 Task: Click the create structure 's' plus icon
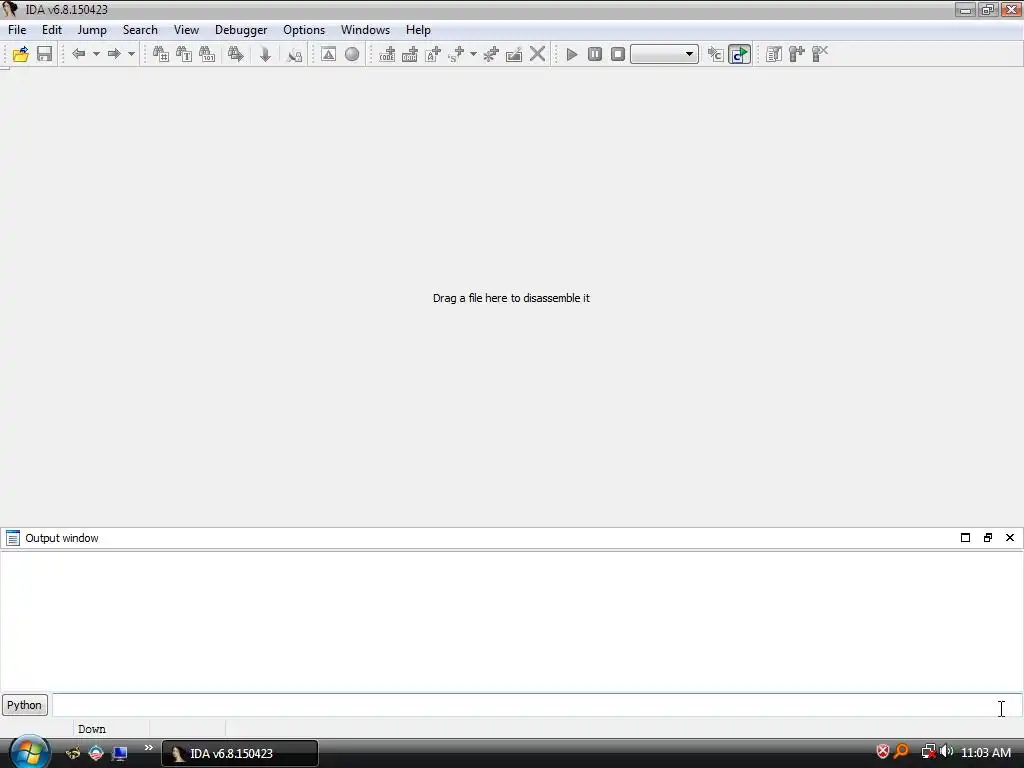tap(456, 54)
